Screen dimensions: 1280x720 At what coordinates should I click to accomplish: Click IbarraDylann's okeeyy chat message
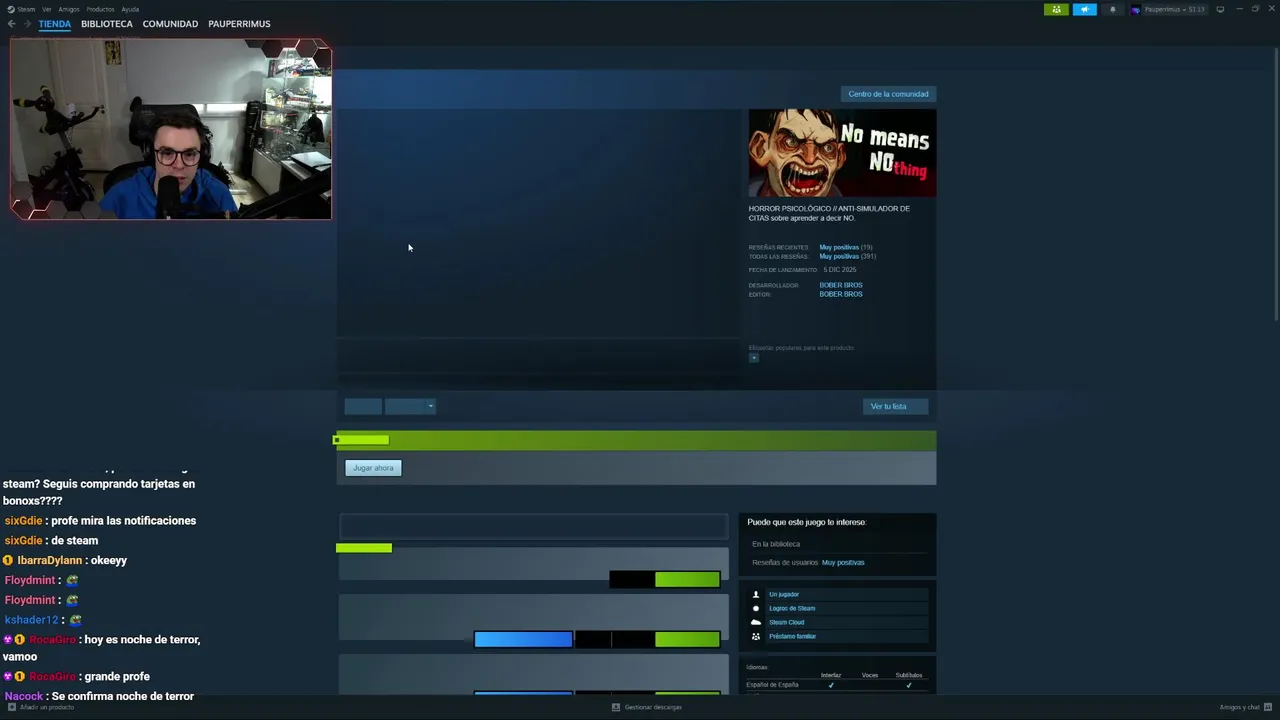[x=65, y=561]
